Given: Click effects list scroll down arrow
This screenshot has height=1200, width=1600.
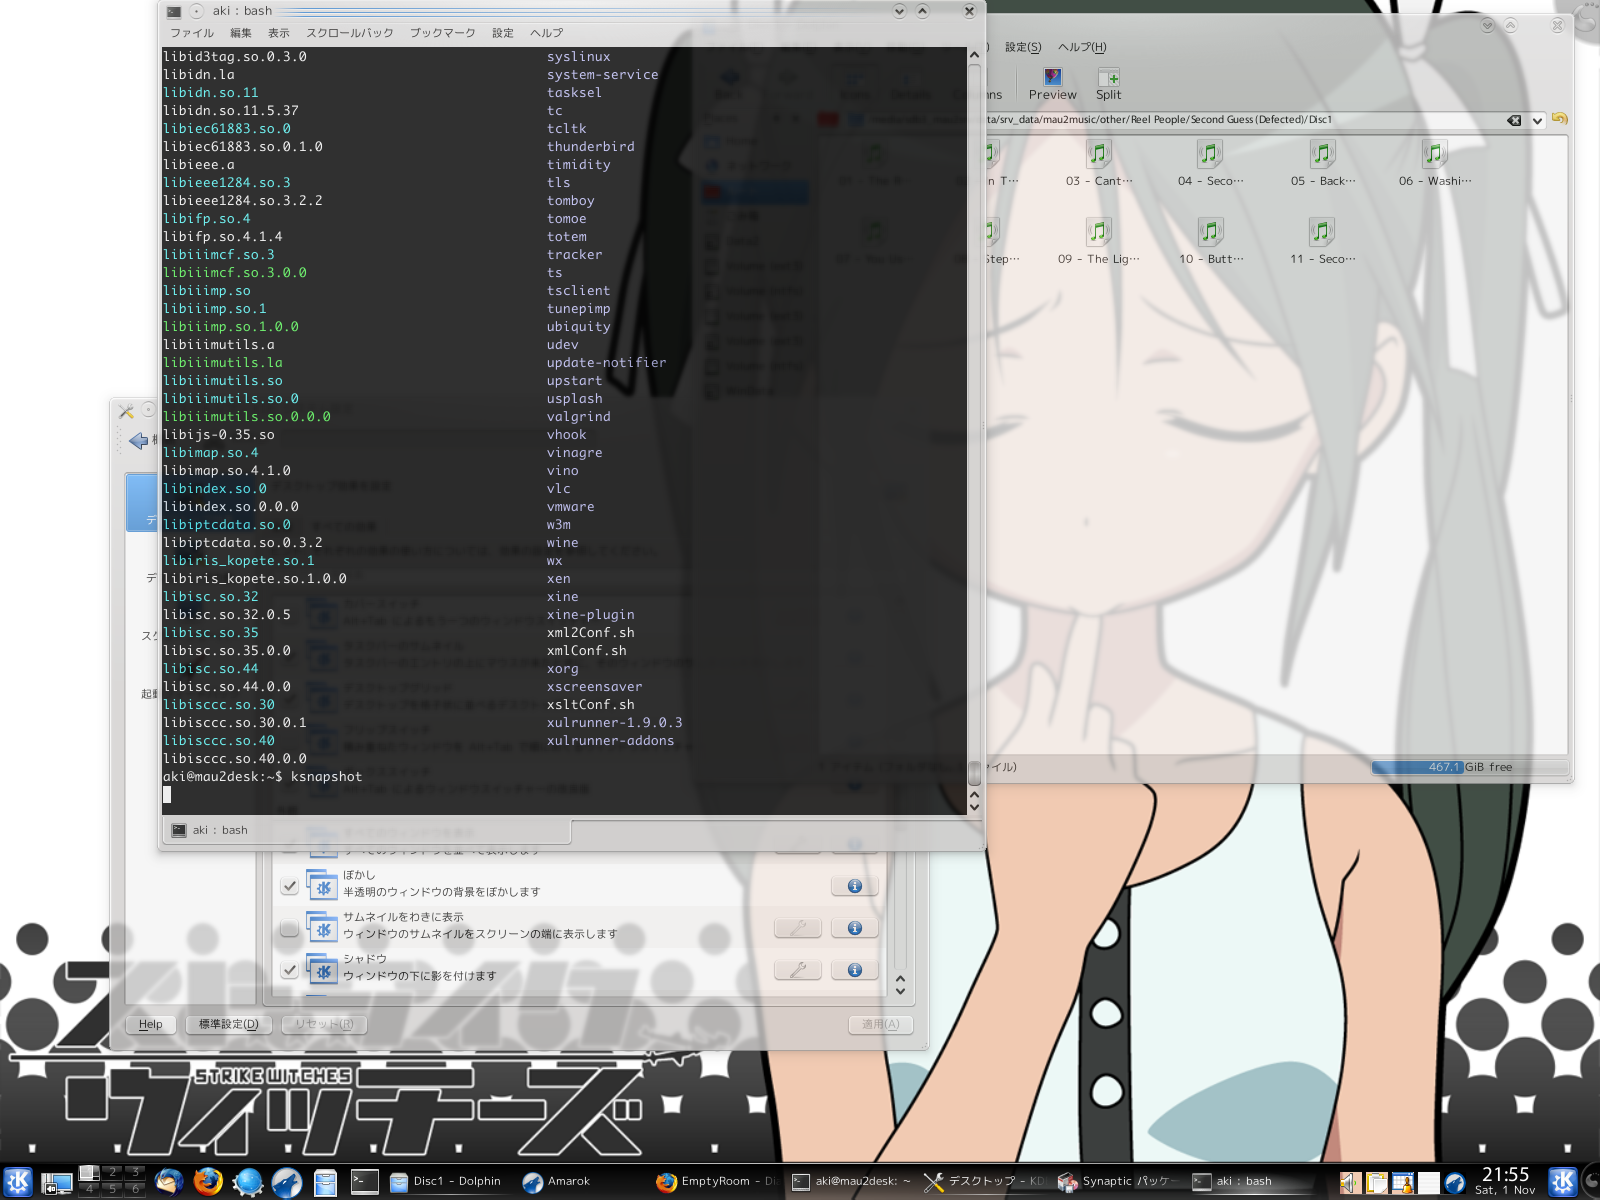Looking at the screenshot, I should click(x=900, y=991).
